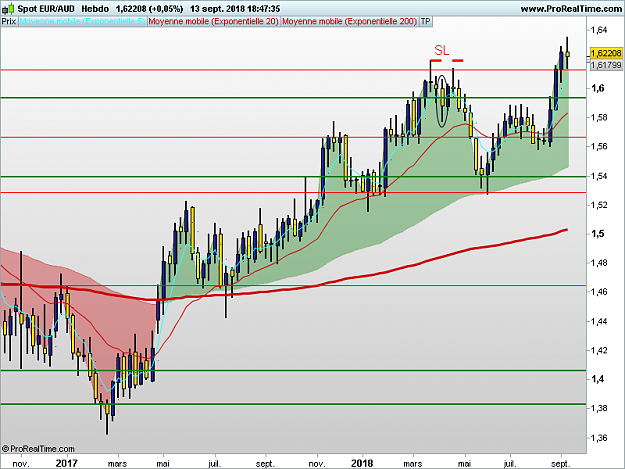Click the 1,46 price axis label

coord(599,292)
